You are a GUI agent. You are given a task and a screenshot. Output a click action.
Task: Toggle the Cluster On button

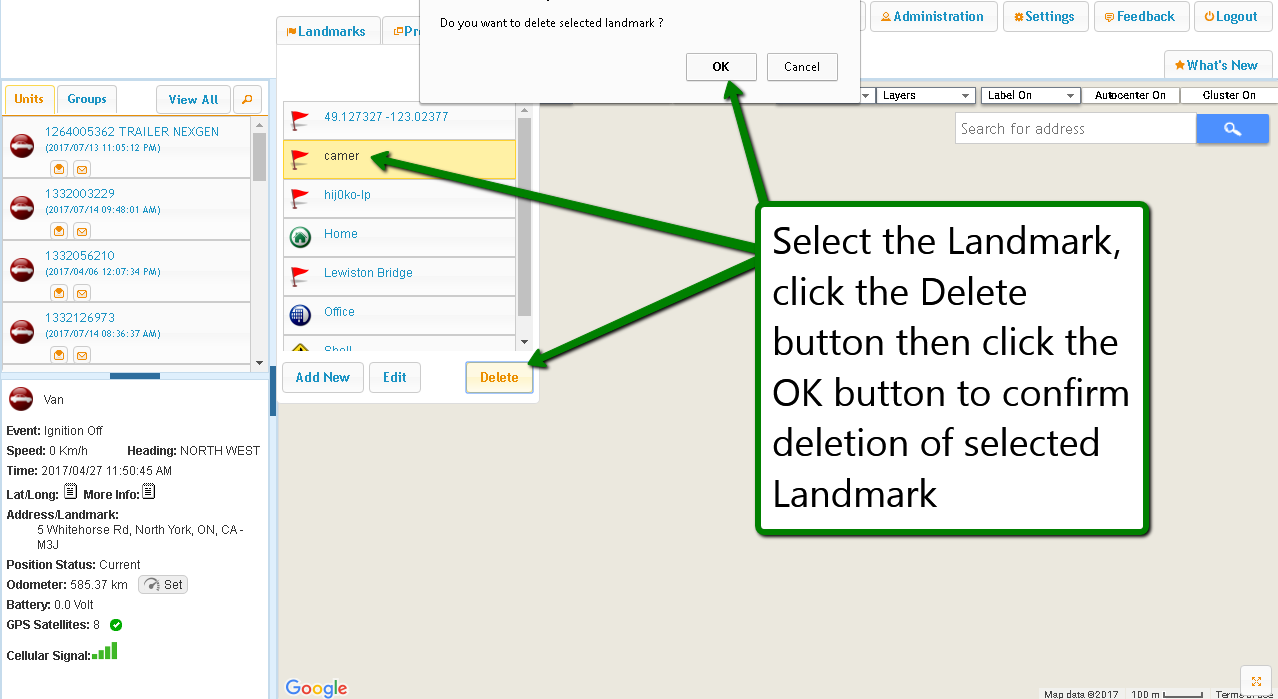click(1229, 96)
